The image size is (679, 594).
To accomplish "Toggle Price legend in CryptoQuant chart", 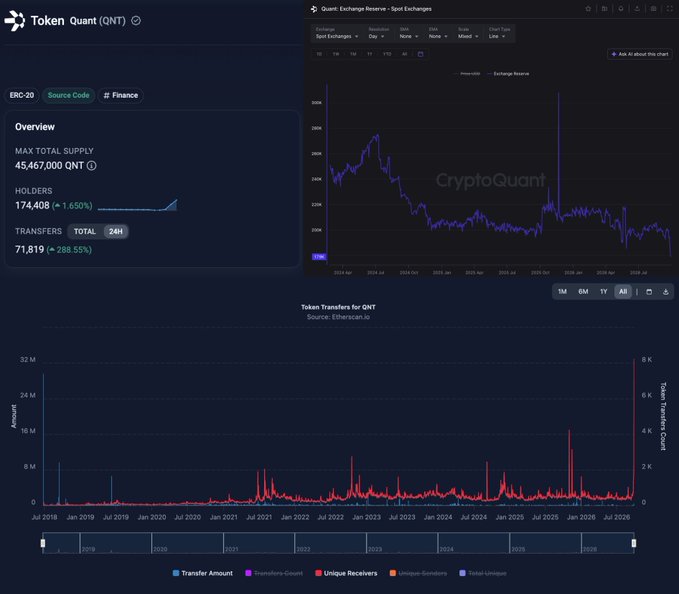I will pyautogui.click(x=466, y=74).
